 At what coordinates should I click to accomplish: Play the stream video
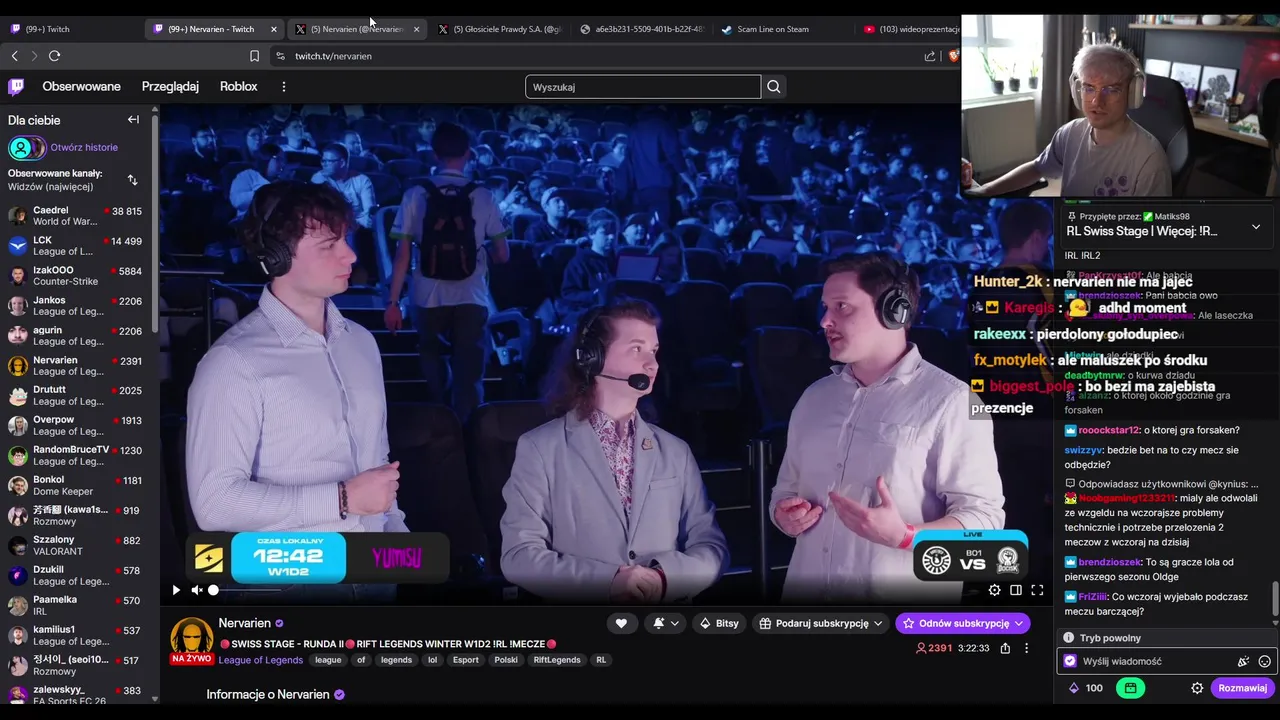tap(176, 590)
